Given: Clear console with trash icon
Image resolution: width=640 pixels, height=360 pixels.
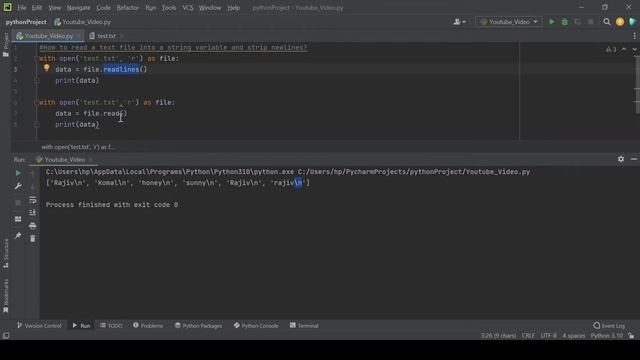Looking at the screenshot, I should point(33,238).
